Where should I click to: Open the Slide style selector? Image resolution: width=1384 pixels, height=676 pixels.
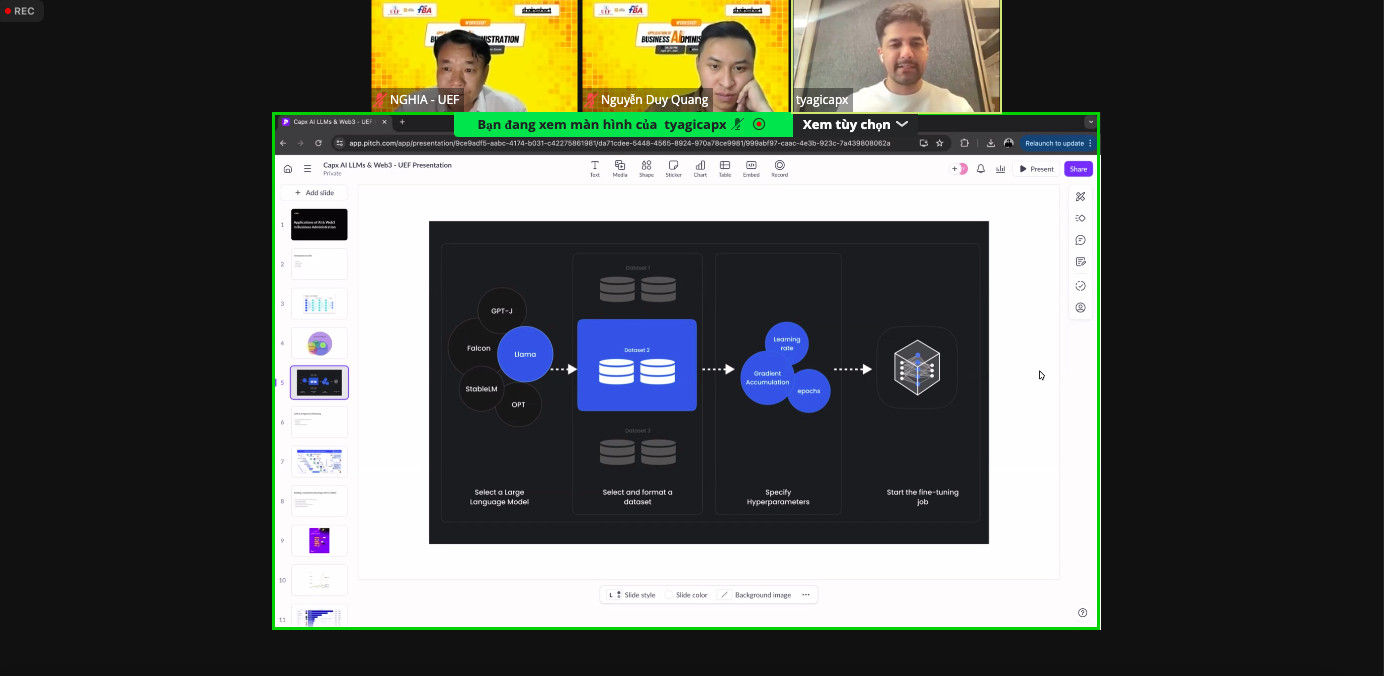click(632, 595)
